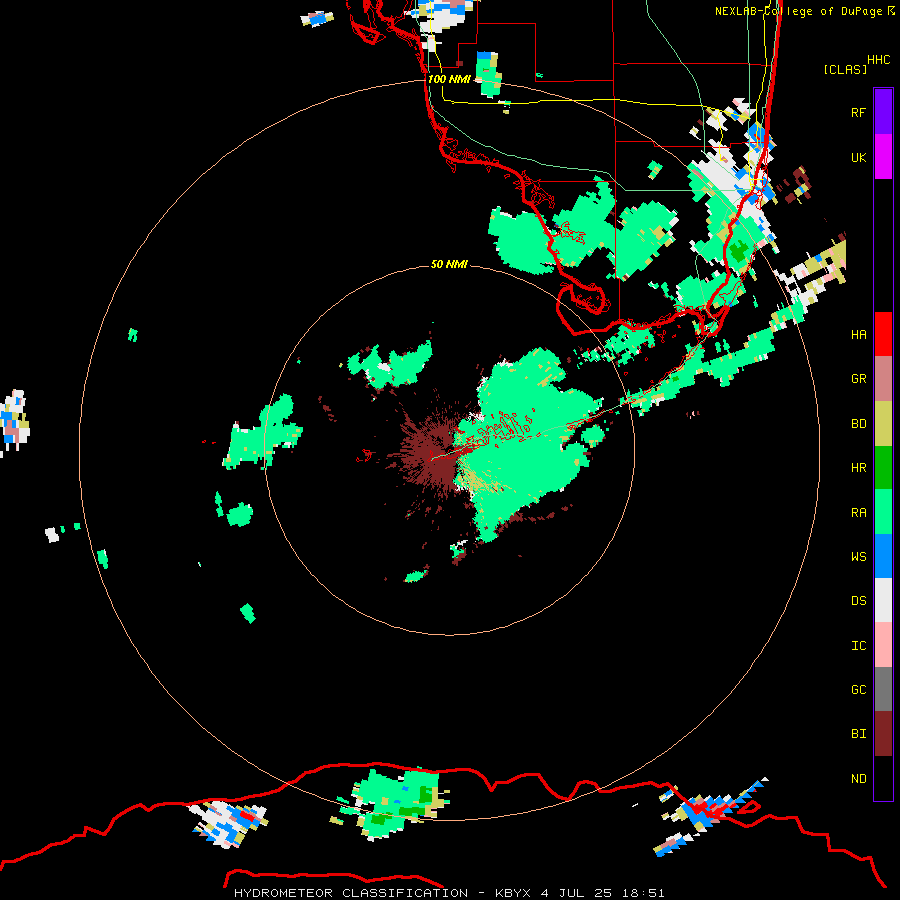Screen dimensions: 900x900
Task: Click the RF purple legend swatch
Action: [x=883, y=112]
